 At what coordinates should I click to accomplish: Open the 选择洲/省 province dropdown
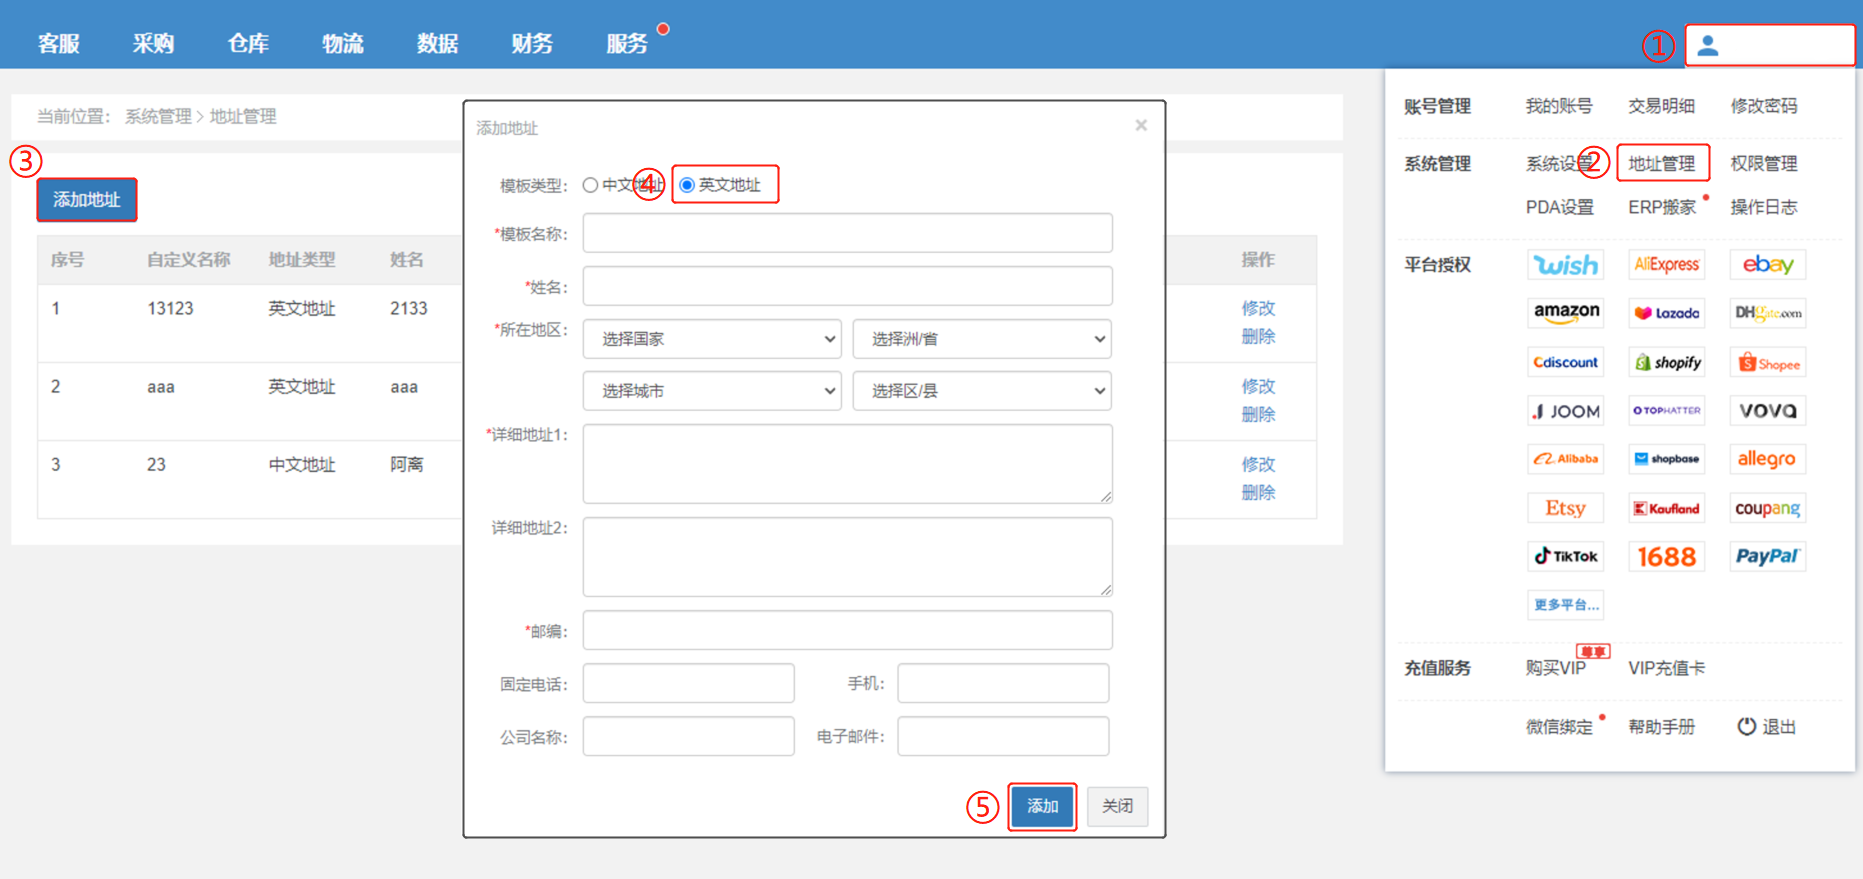[x=982, y=339]
